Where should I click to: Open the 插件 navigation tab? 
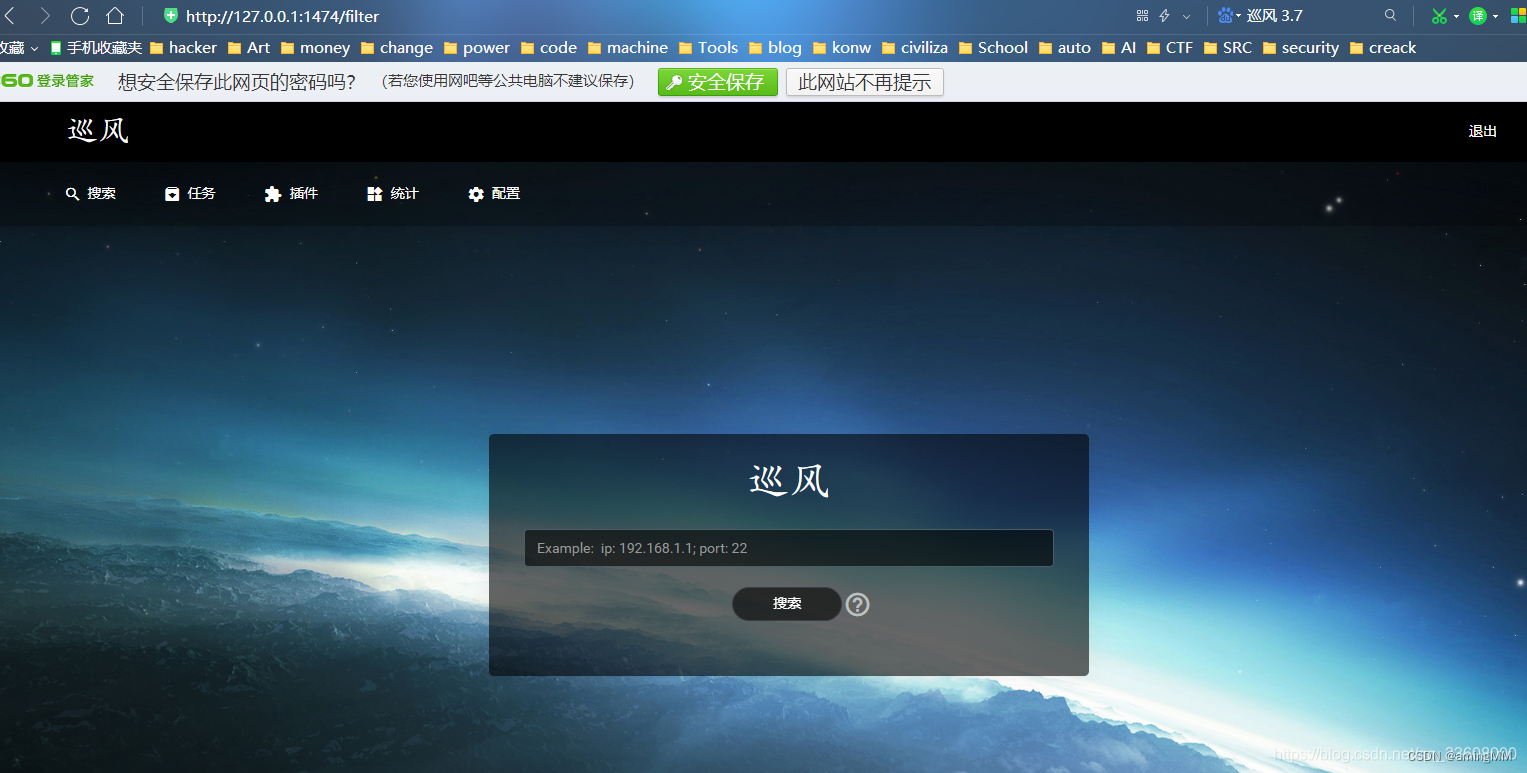291,193
